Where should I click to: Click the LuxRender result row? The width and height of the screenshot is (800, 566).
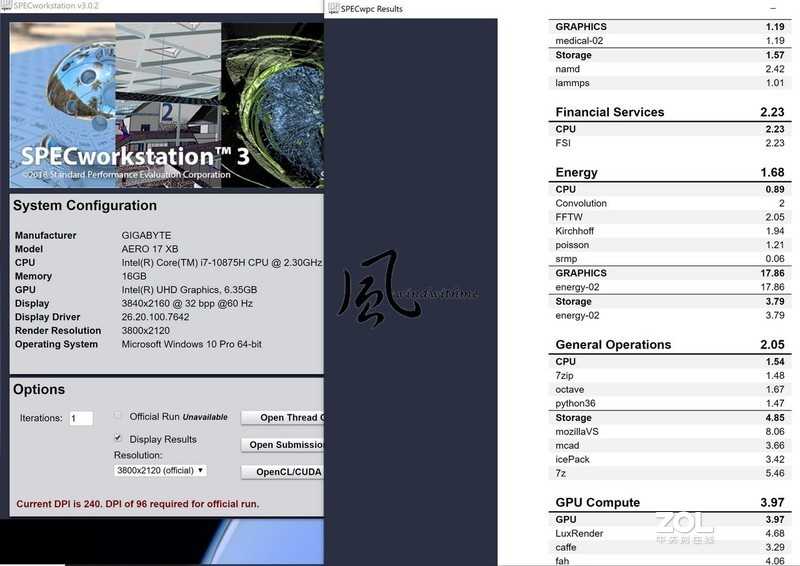pyautogui.click(x=670, y=533)
